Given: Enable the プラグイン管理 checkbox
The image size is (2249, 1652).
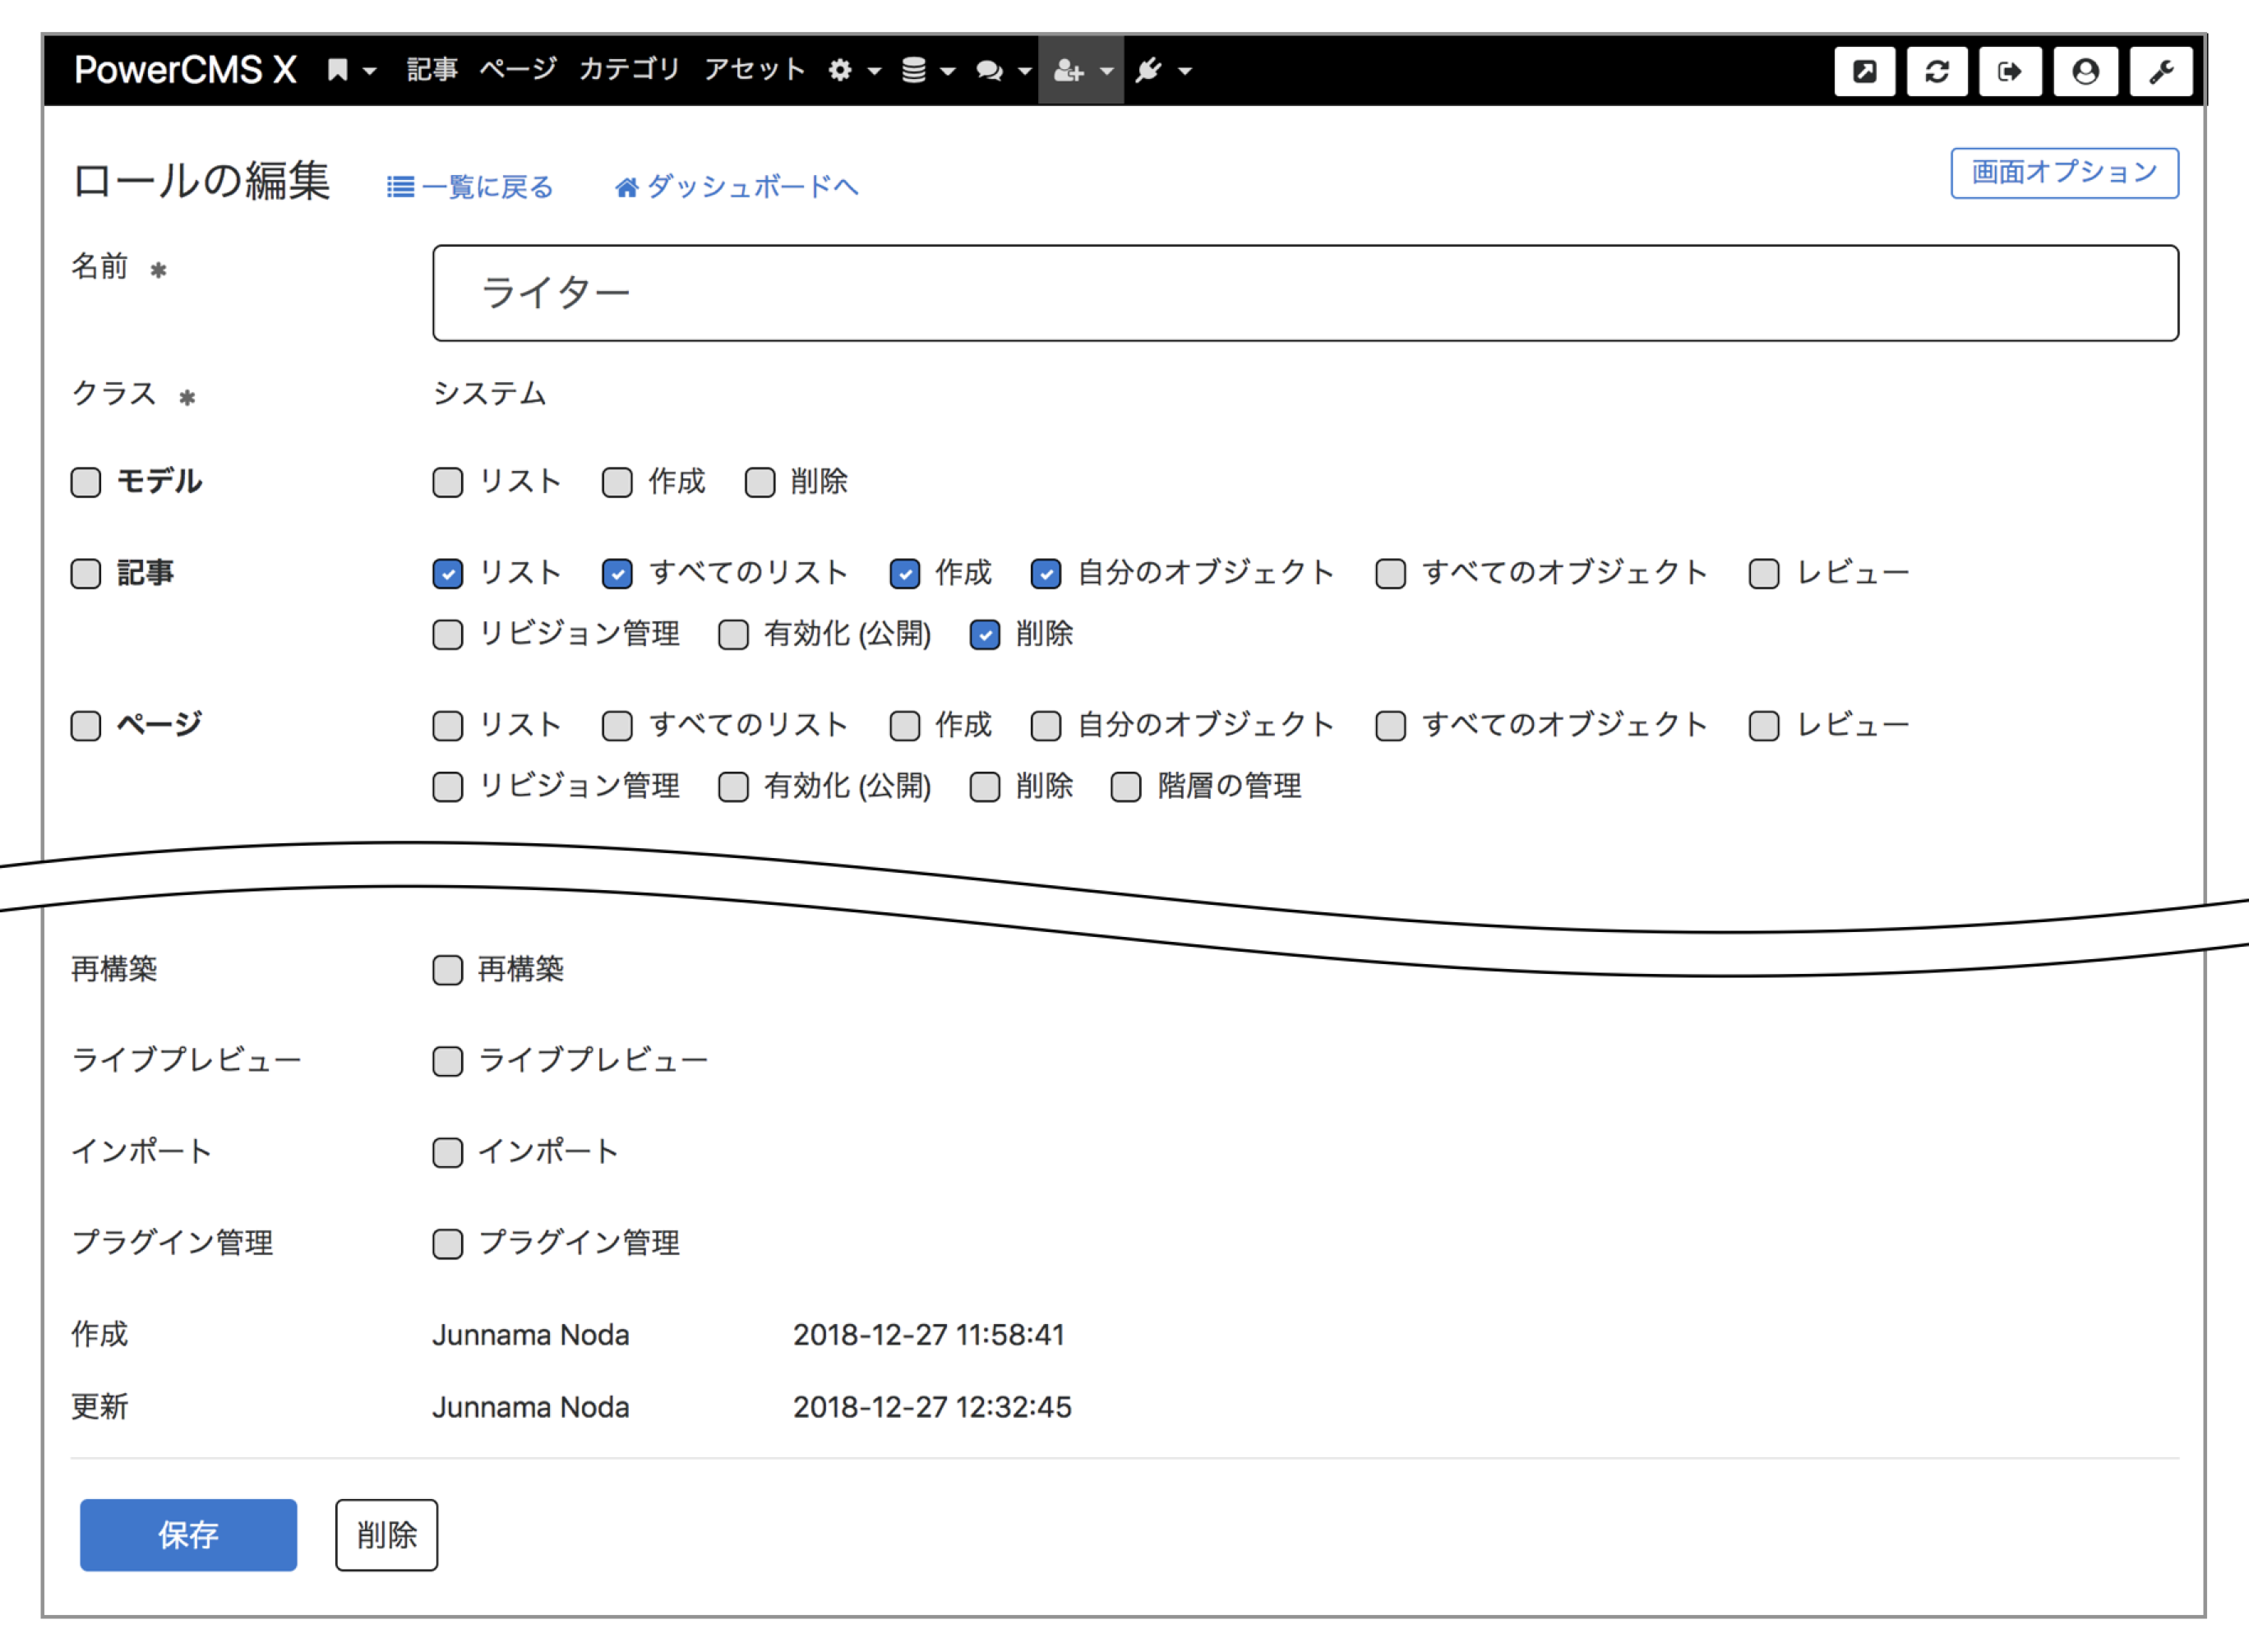Looking at the screenshot, I should [x=447, y=1244].
